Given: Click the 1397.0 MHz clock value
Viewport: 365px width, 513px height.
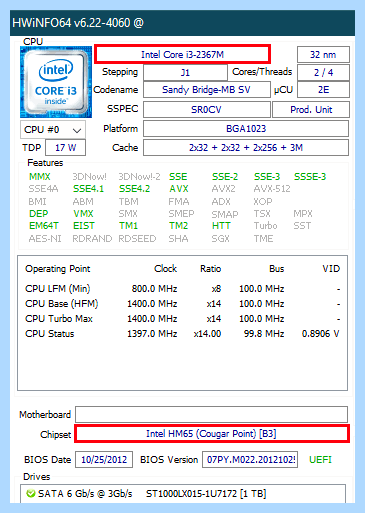Looking at the screenshot, I should pos(152,334).
